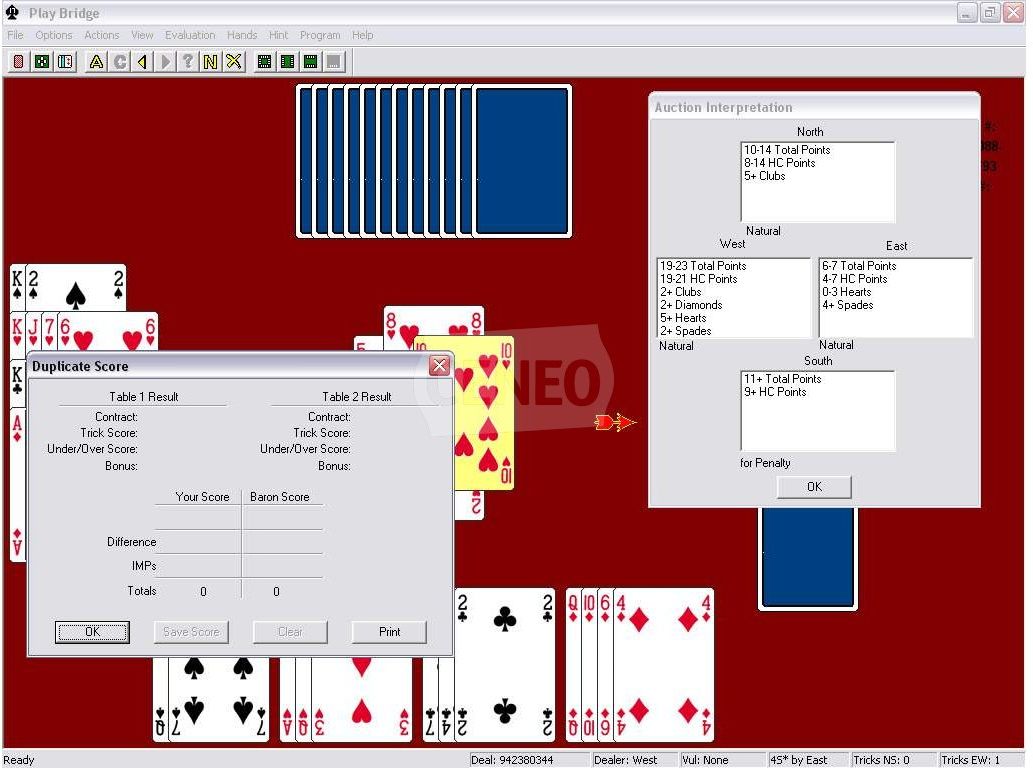Click the last green film toolbar icon
Viewport: 1033px width, 768px height.
click(311, 62)
